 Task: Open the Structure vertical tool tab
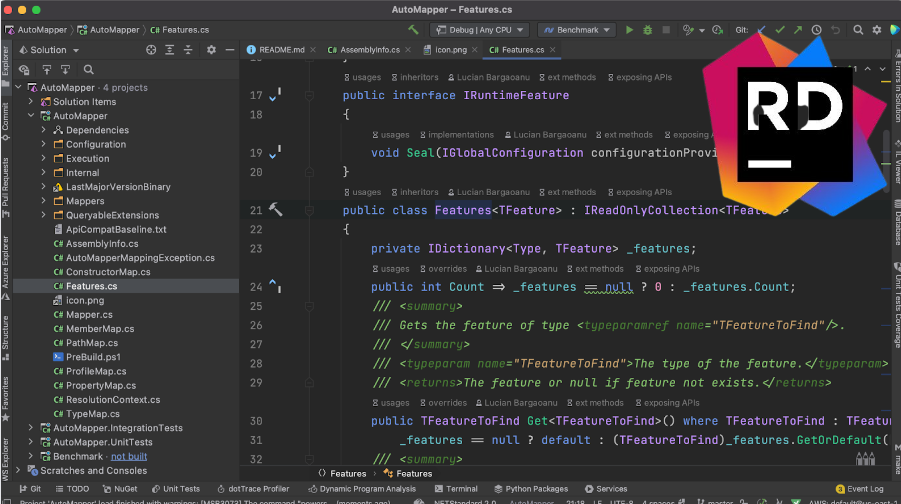pyautogui.click(x=5, y=338)
